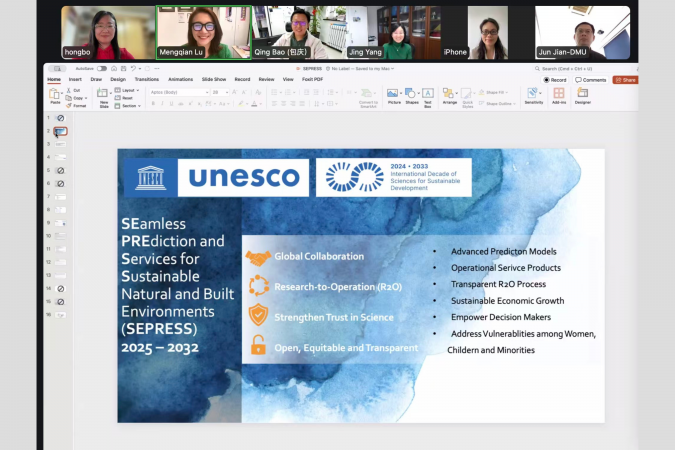Click the Home icon in the title bar

[114, 68]
